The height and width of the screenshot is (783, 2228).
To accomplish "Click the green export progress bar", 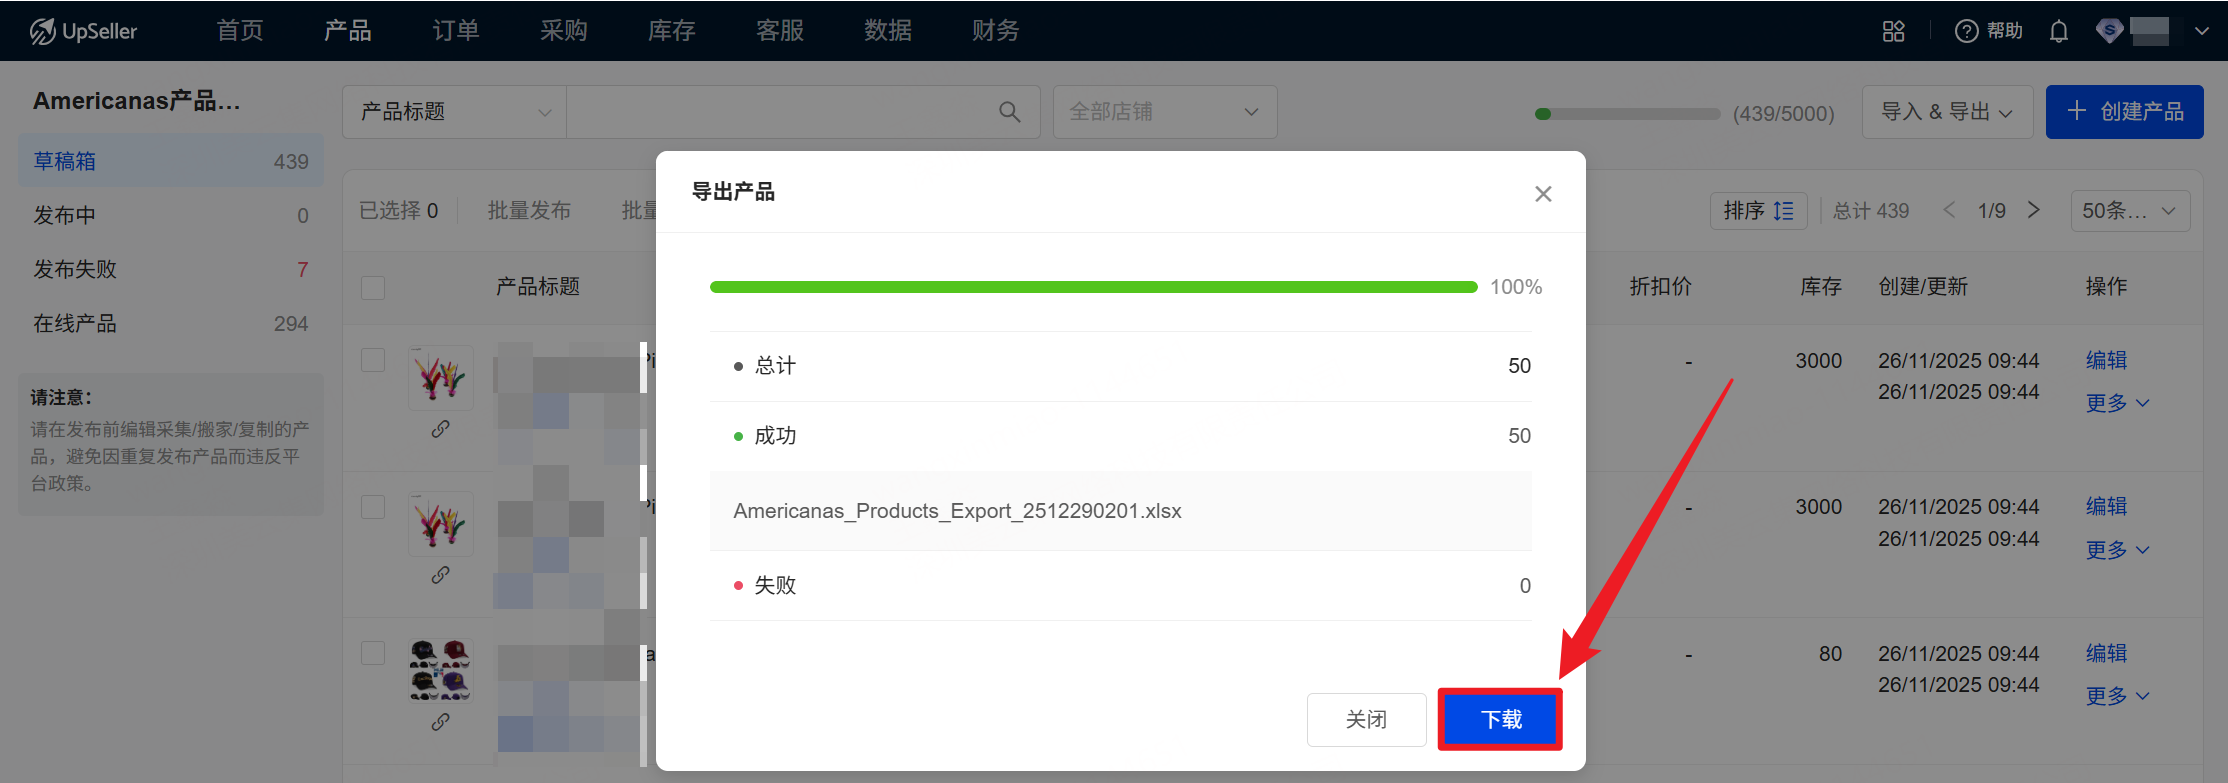I will coord(1093,287).
